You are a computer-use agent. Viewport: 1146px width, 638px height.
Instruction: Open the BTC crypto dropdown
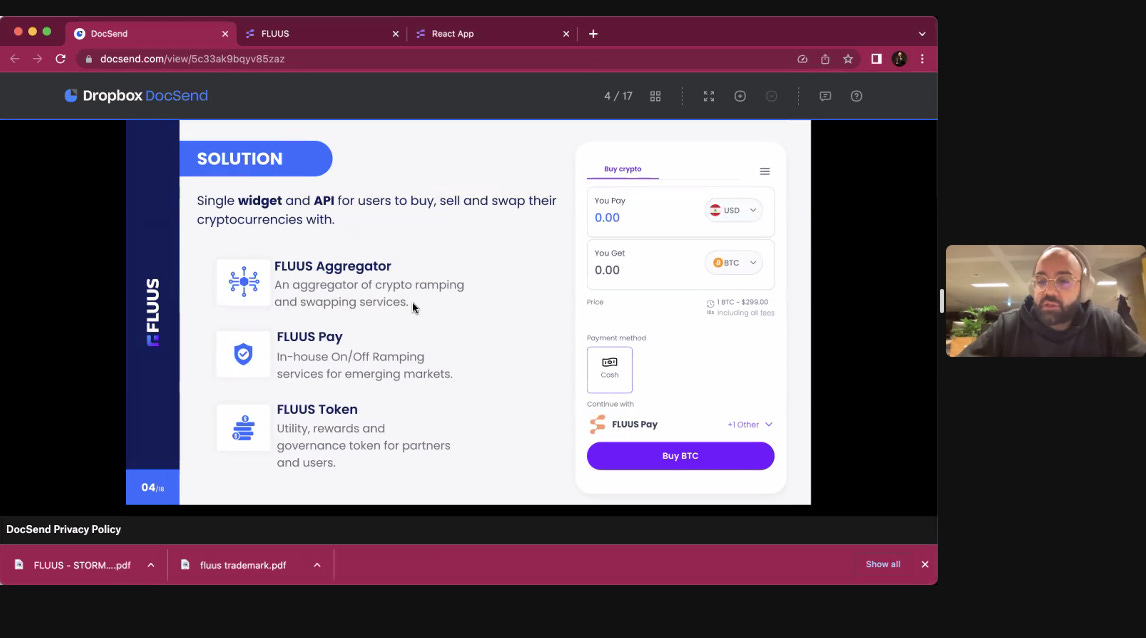pos(734,263)
